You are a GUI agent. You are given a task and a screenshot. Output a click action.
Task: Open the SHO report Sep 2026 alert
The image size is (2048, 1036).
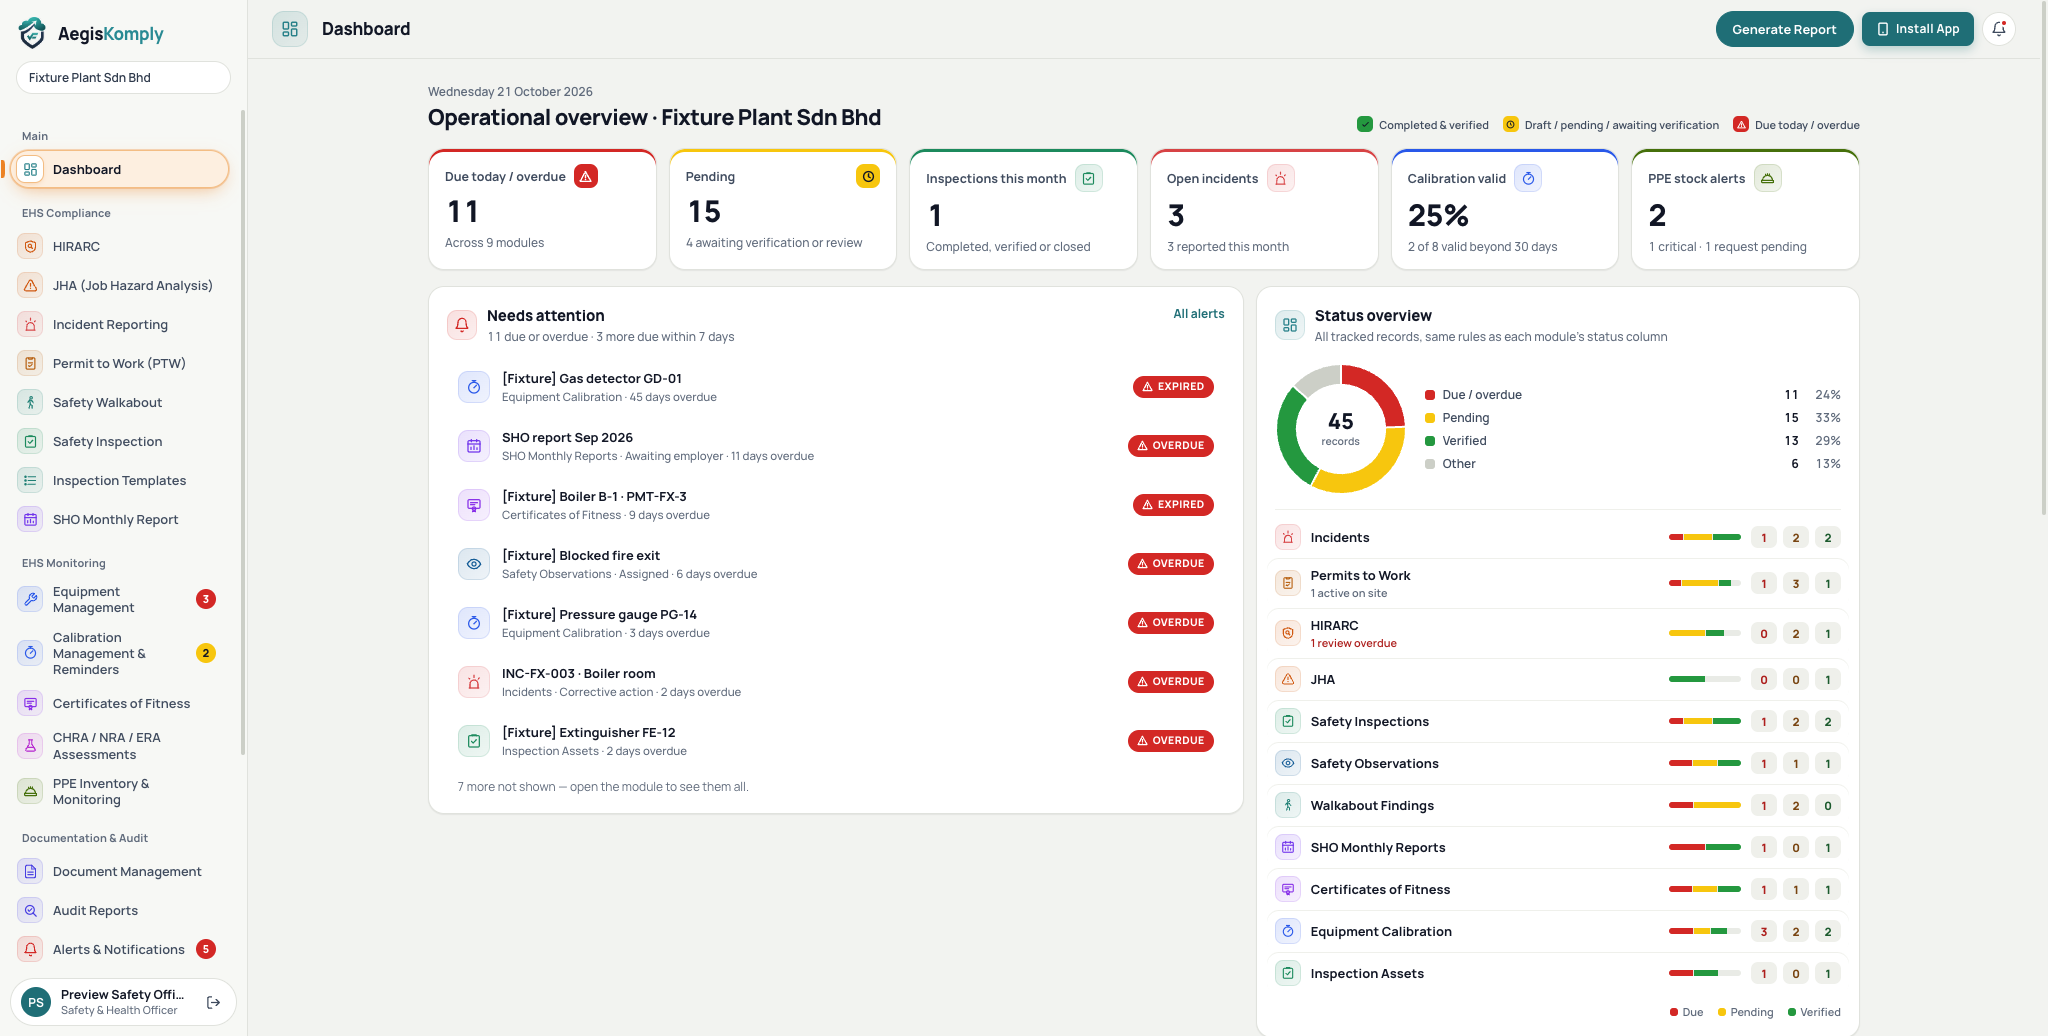click(835, 446)
